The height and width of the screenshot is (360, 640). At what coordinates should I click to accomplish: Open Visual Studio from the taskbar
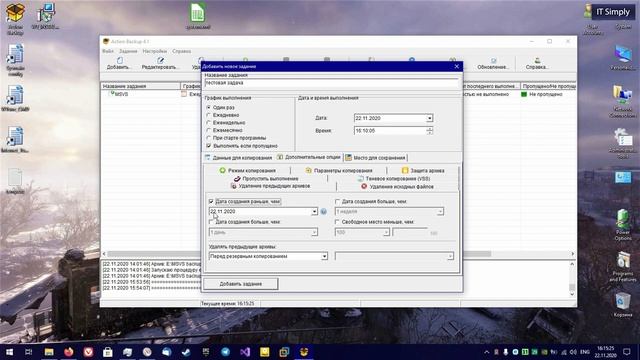pos(245,352)
